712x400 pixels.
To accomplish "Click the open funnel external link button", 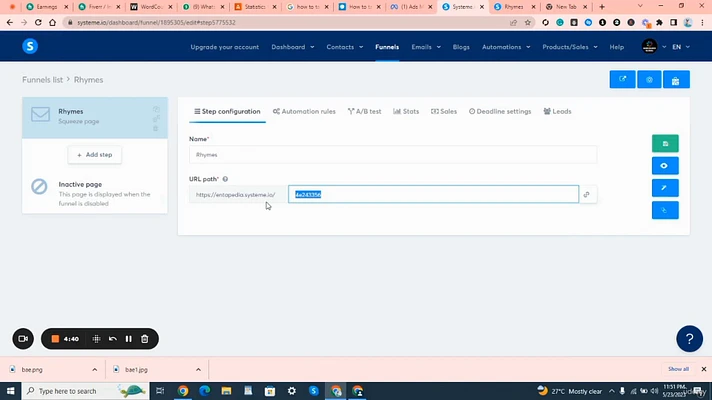I will point(622,80).
